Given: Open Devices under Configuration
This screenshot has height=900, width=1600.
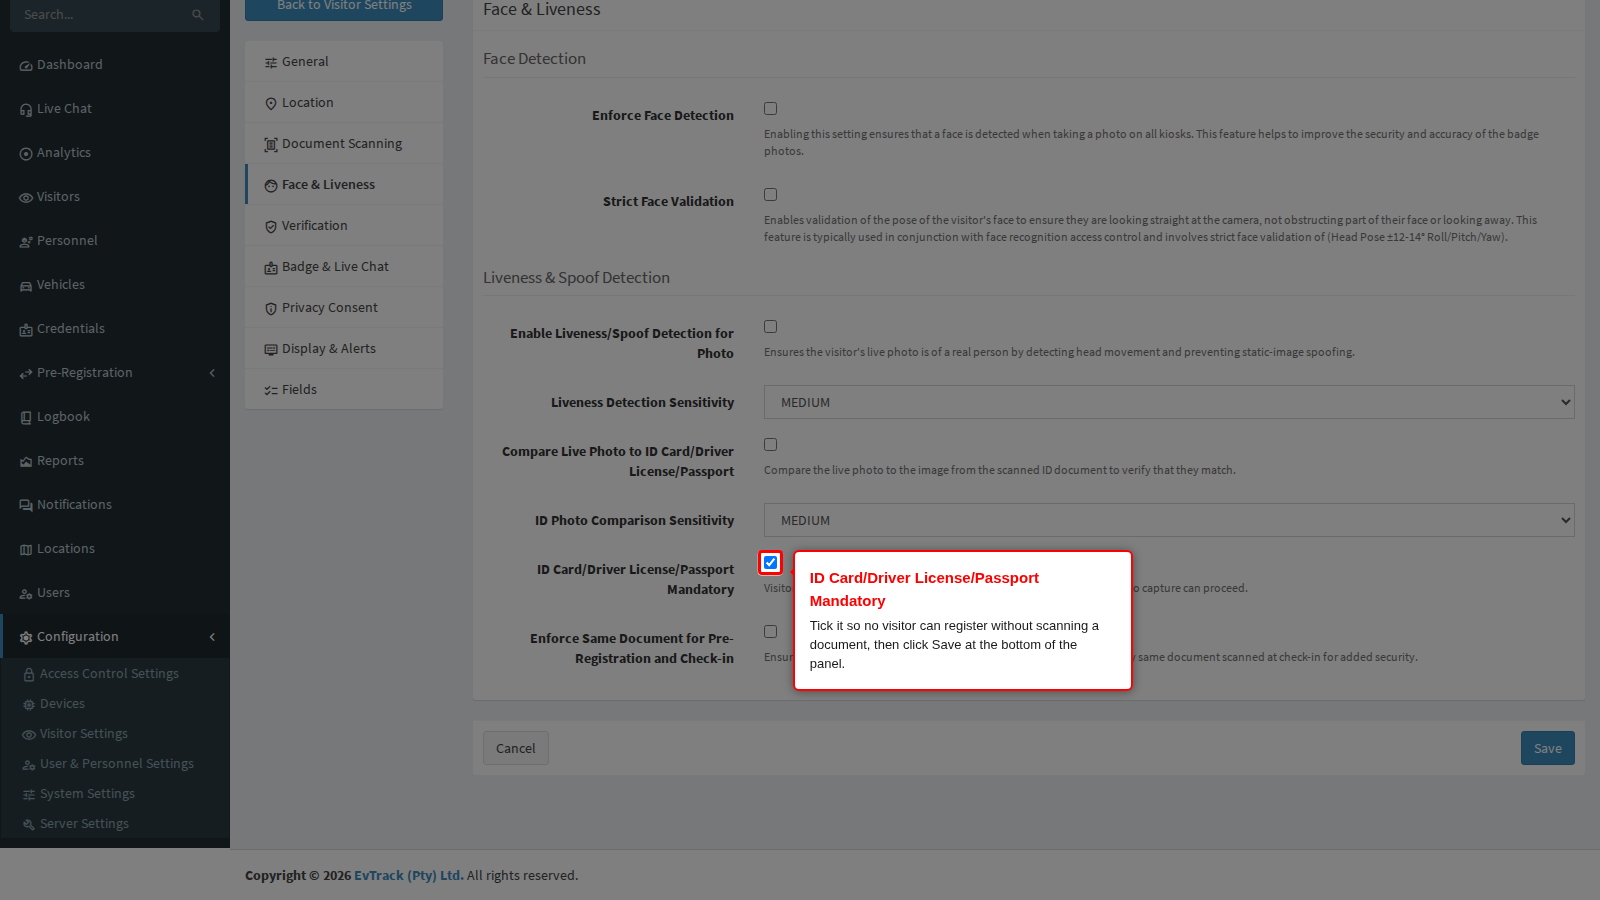Looking at the screenshot, I should click(115, 704).
